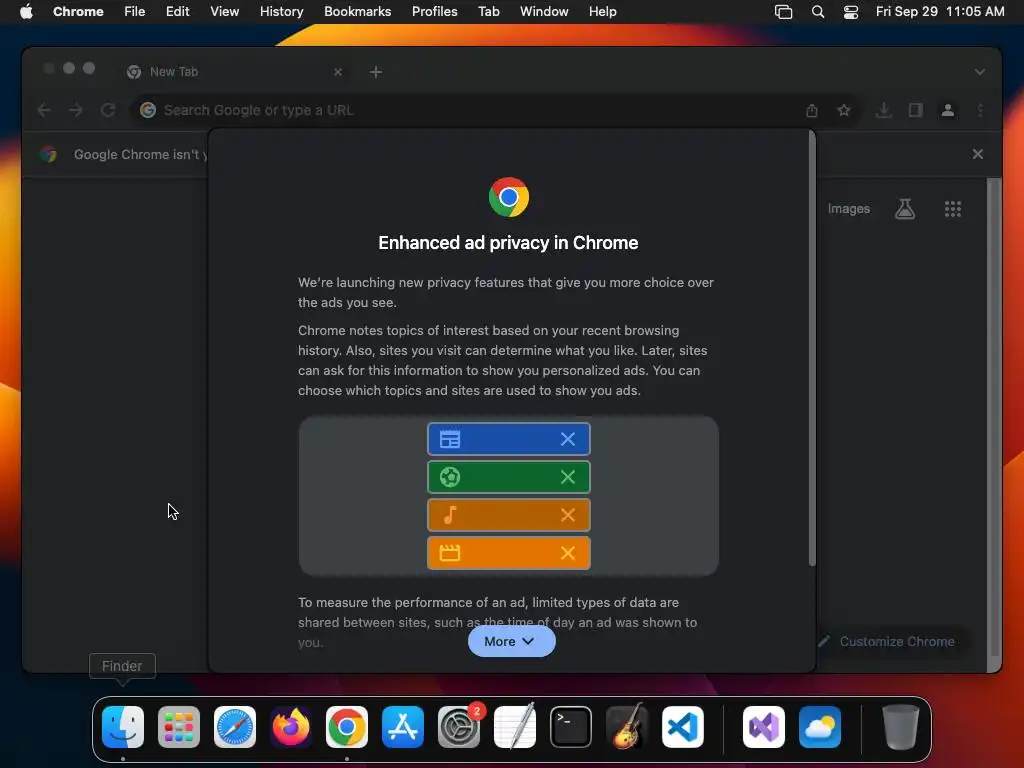Open the profile avatar button
The width and height of the screenshot is (1024, 768).
948,110
